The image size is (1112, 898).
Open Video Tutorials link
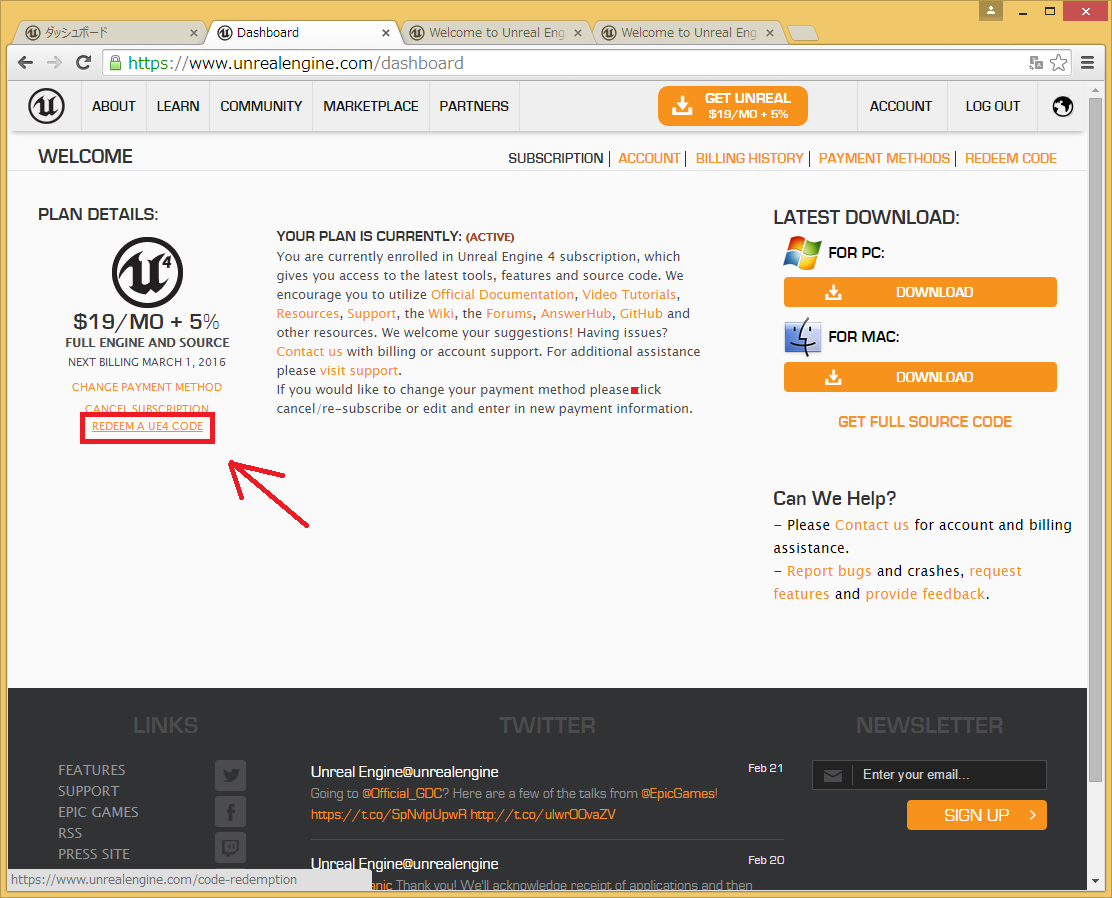[x=629, y=294]
